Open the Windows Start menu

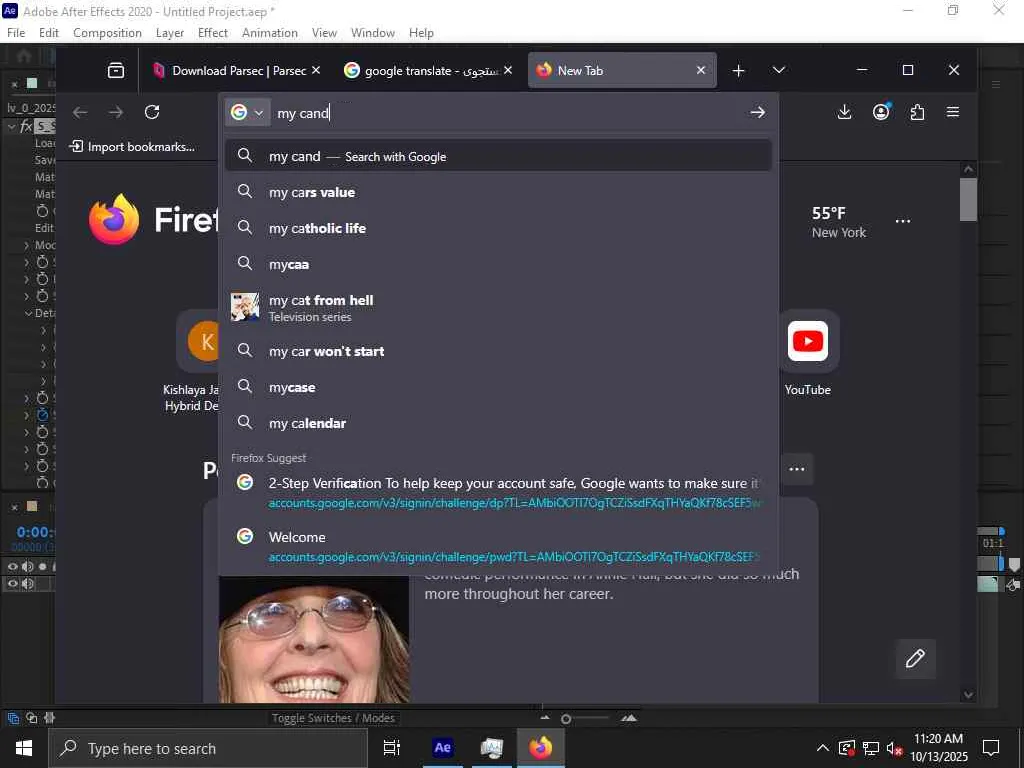click(24, 748)
